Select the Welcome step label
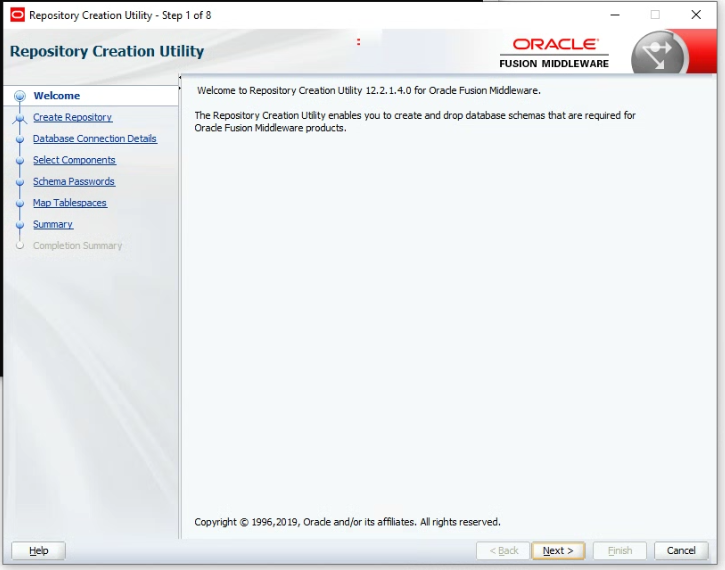The image size is (725, 570). pyautogui.click(x=56, y=96)
